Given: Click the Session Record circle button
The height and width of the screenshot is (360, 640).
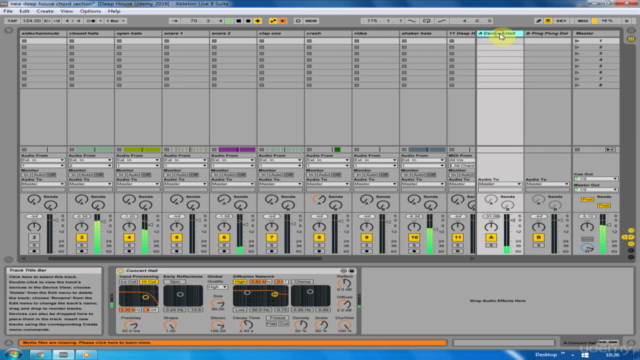Looking at the screenshot, I should coord(298,21).
